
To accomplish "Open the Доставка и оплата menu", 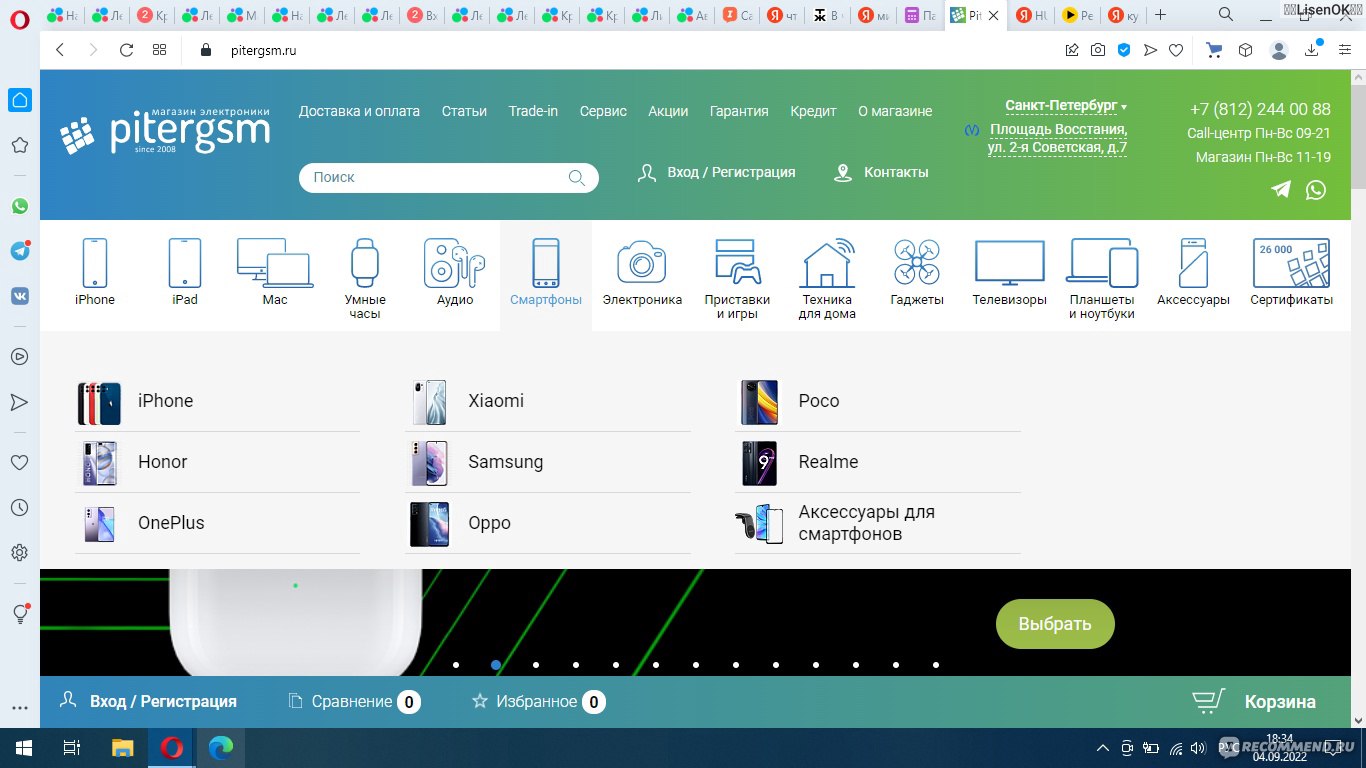I will (x=359, y=111).
